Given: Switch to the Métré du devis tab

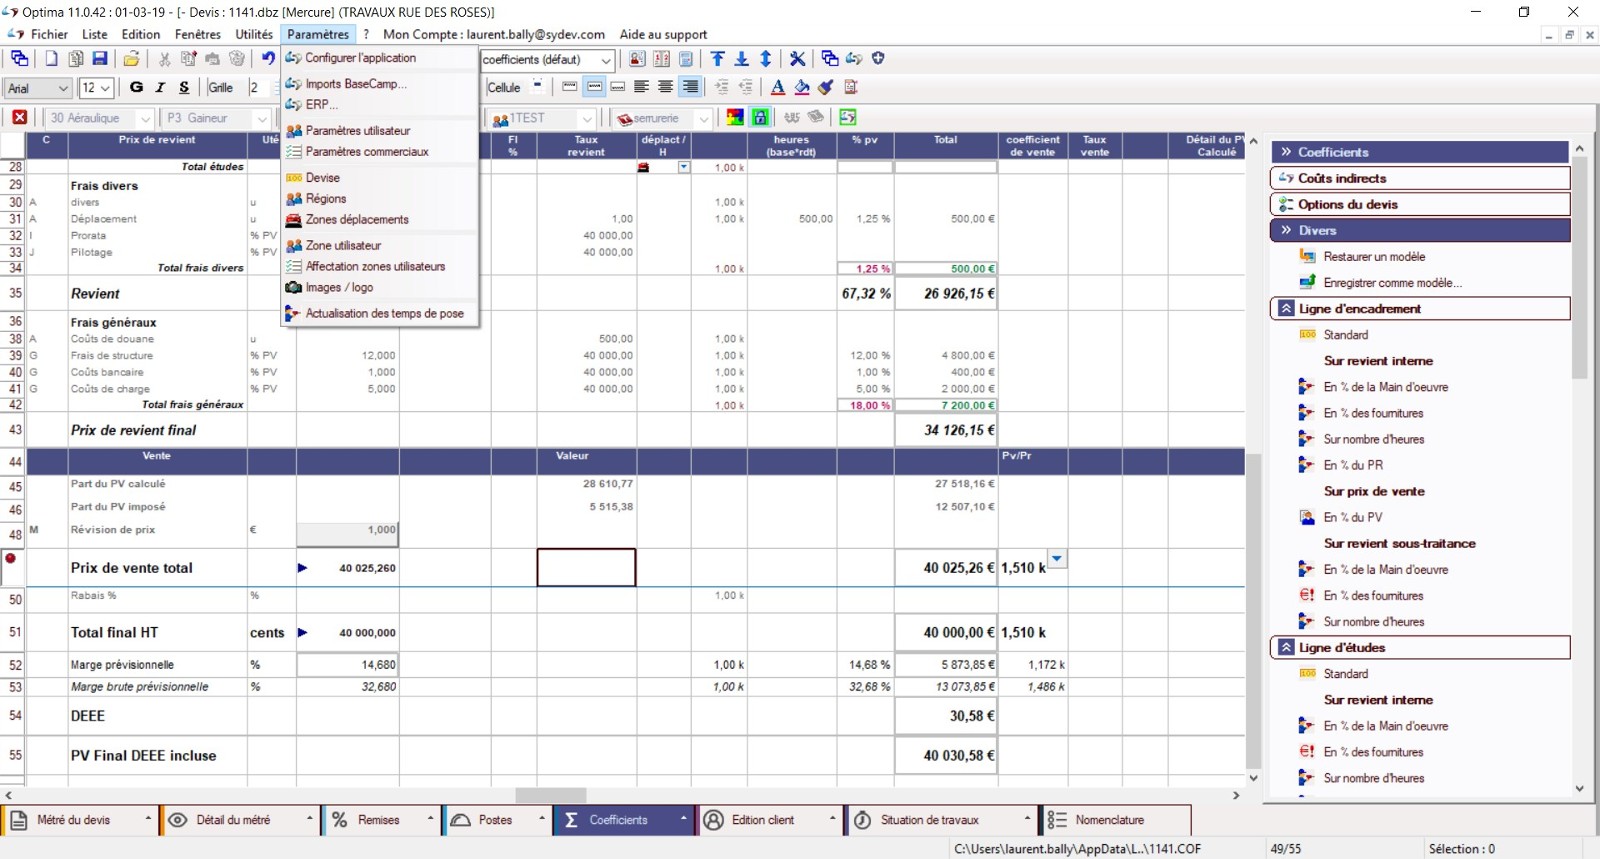Looking at the screenshot, I should point(80,820).
